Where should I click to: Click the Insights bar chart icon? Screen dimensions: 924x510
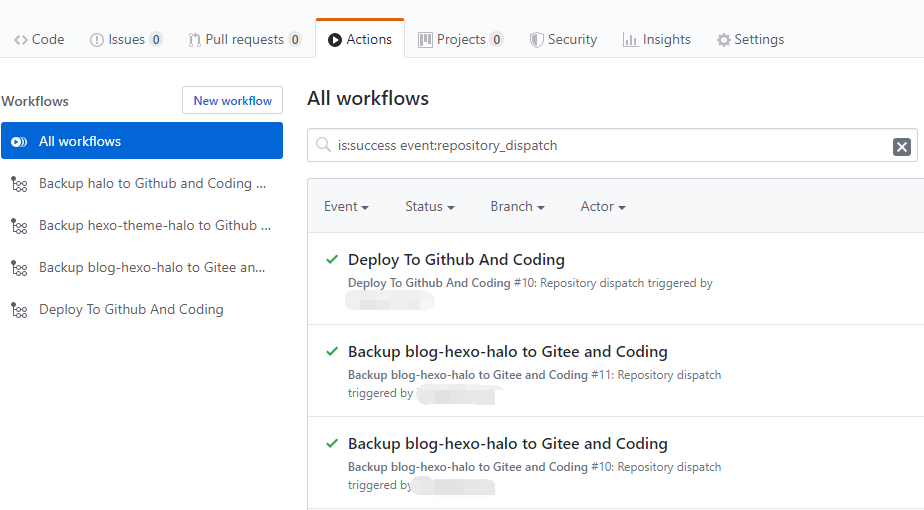[630, 40]
